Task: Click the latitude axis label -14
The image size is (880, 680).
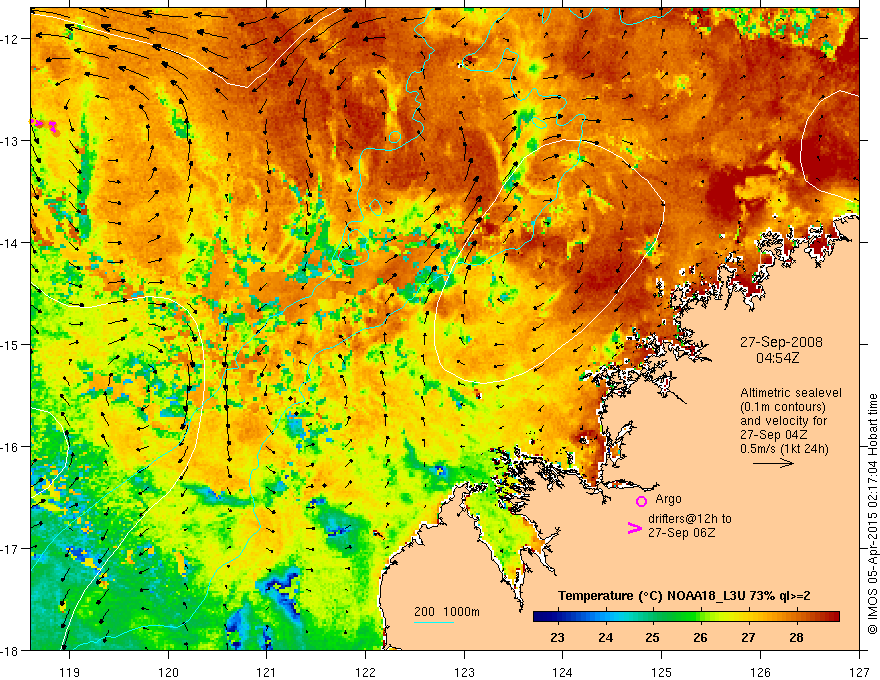Action: (x=11, y=243)
